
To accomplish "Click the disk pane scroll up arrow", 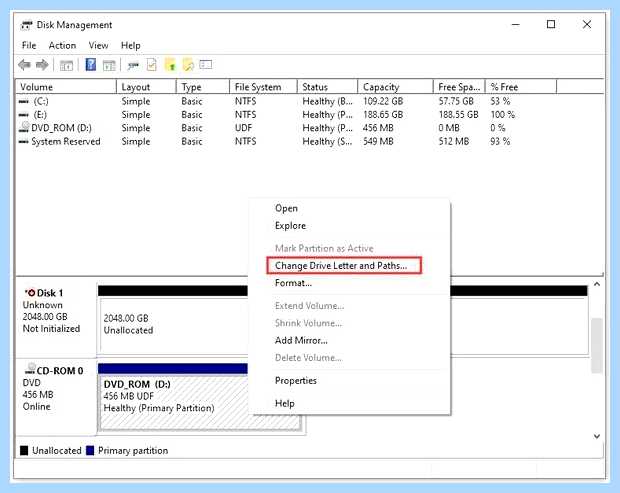I will click(x=597, y=284).
